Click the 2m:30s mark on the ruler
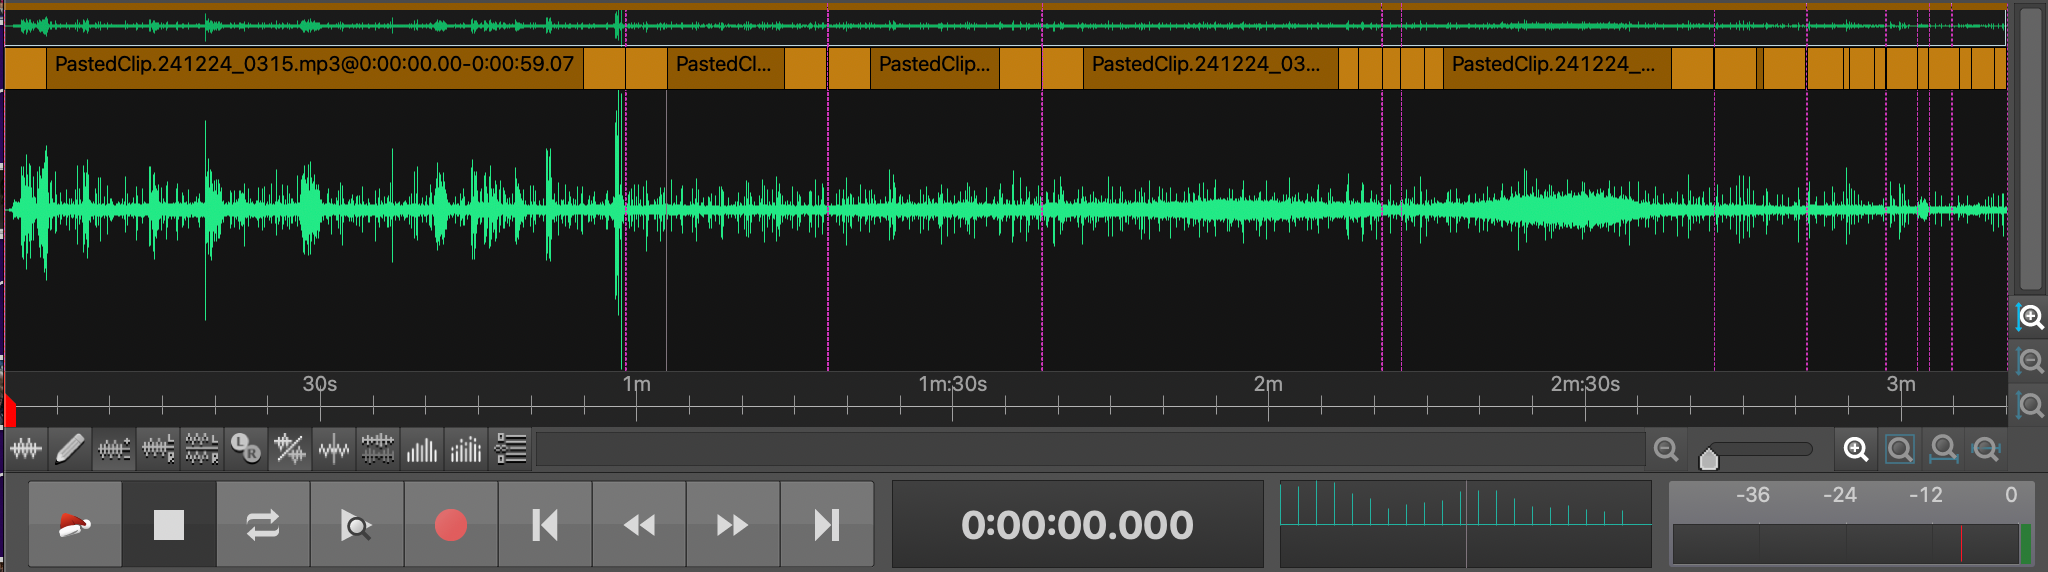 coord(1585,385)
